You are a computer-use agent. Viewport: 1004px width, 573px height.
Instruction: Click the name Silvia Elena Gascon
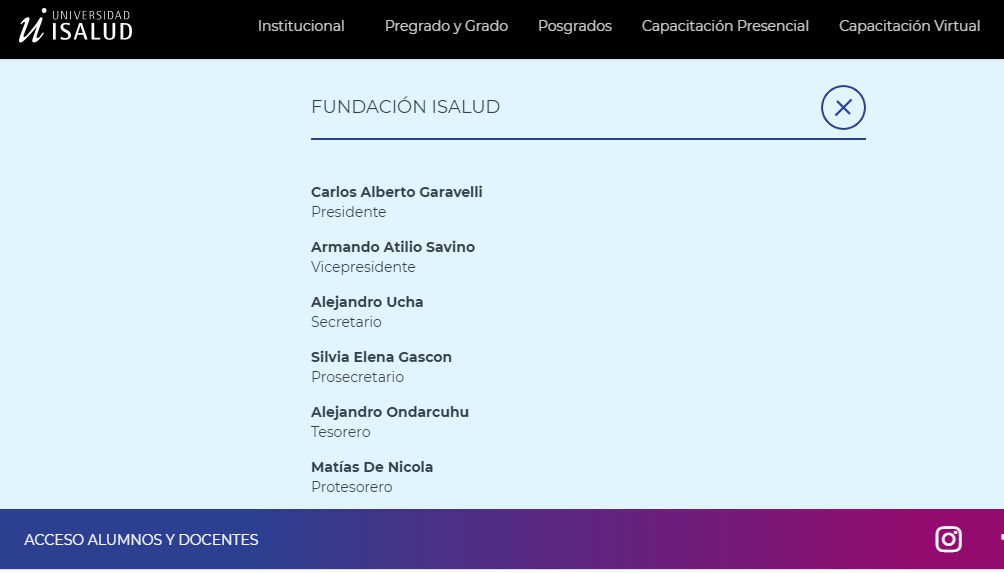(381, 357)
